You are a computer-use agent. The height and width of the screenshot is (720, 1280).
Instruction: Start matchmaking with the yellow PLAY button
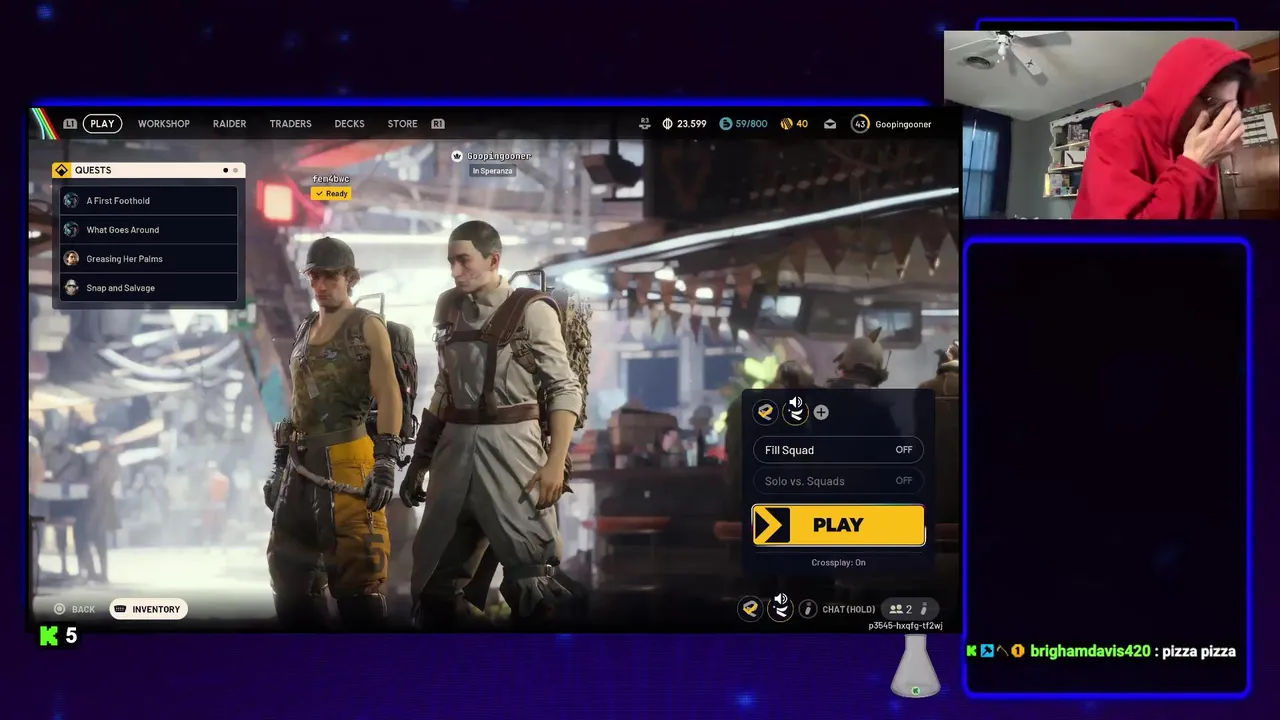click(838, 525)
